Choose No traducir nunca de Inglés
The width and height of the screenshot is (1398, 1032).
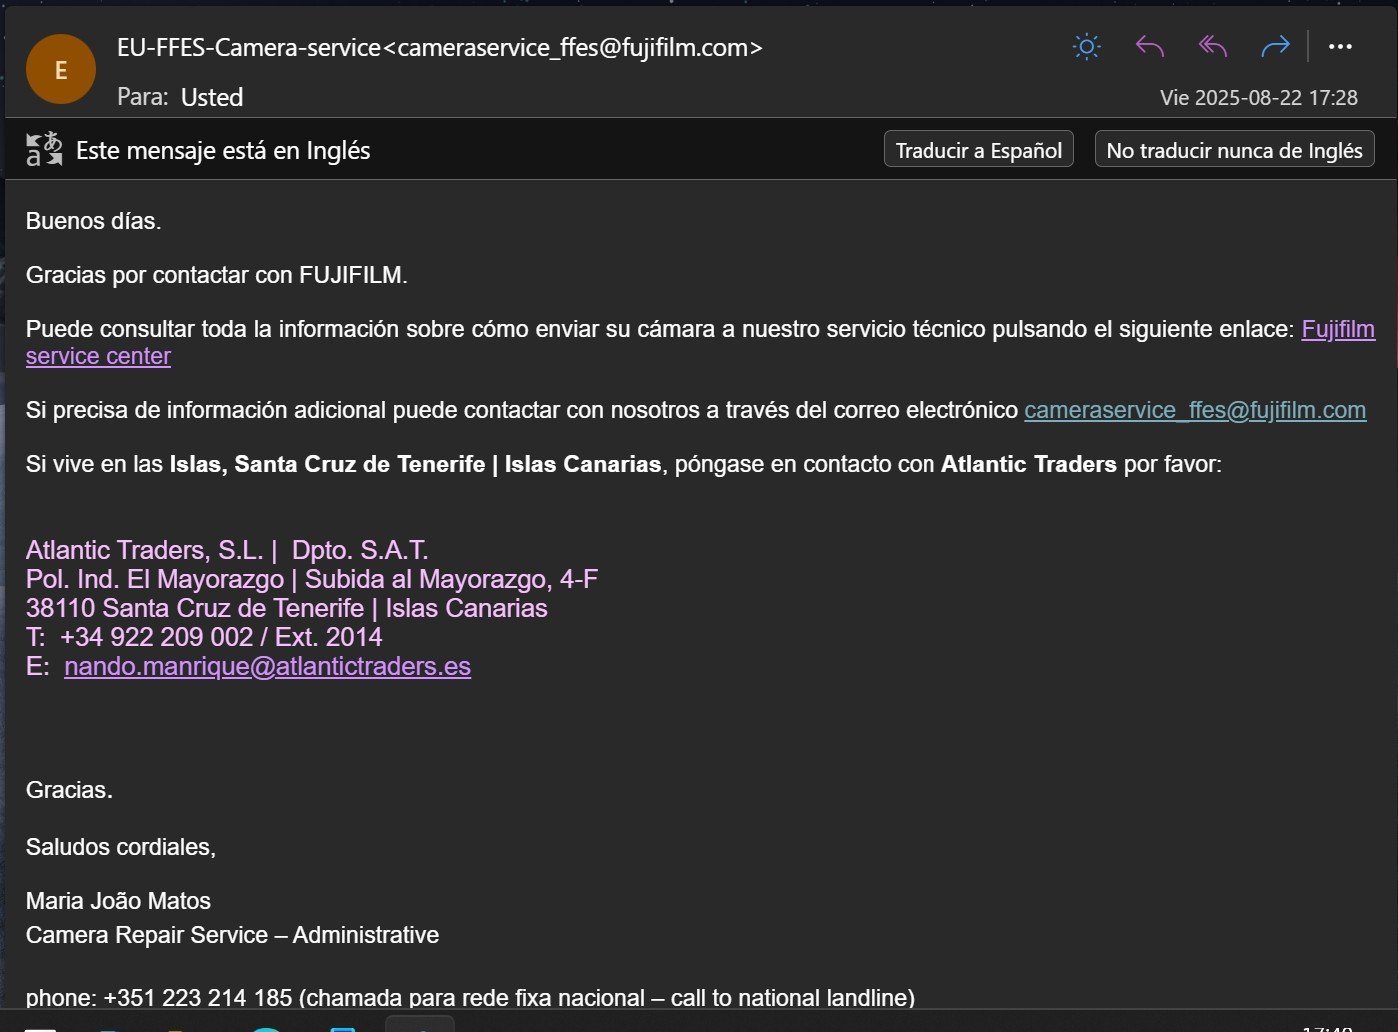tap(1234, 150)
